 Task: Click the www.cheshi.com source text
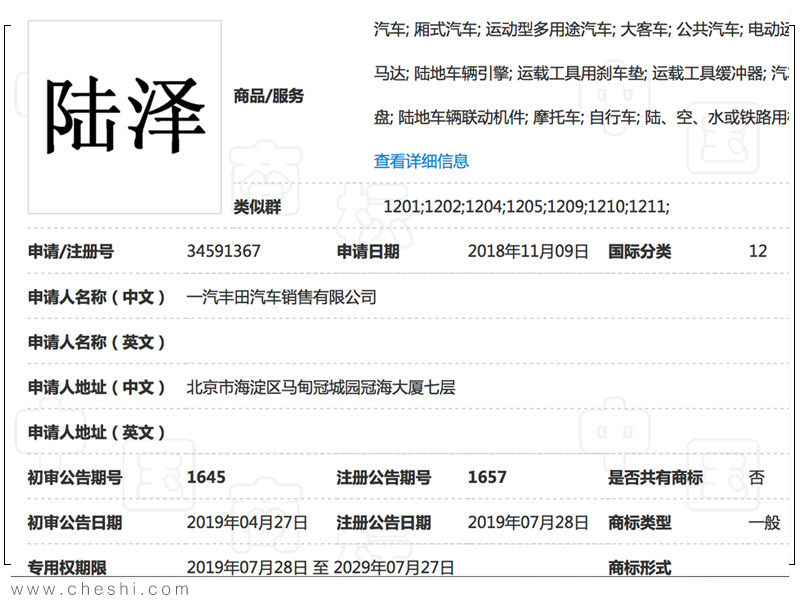tap(100, 589)
